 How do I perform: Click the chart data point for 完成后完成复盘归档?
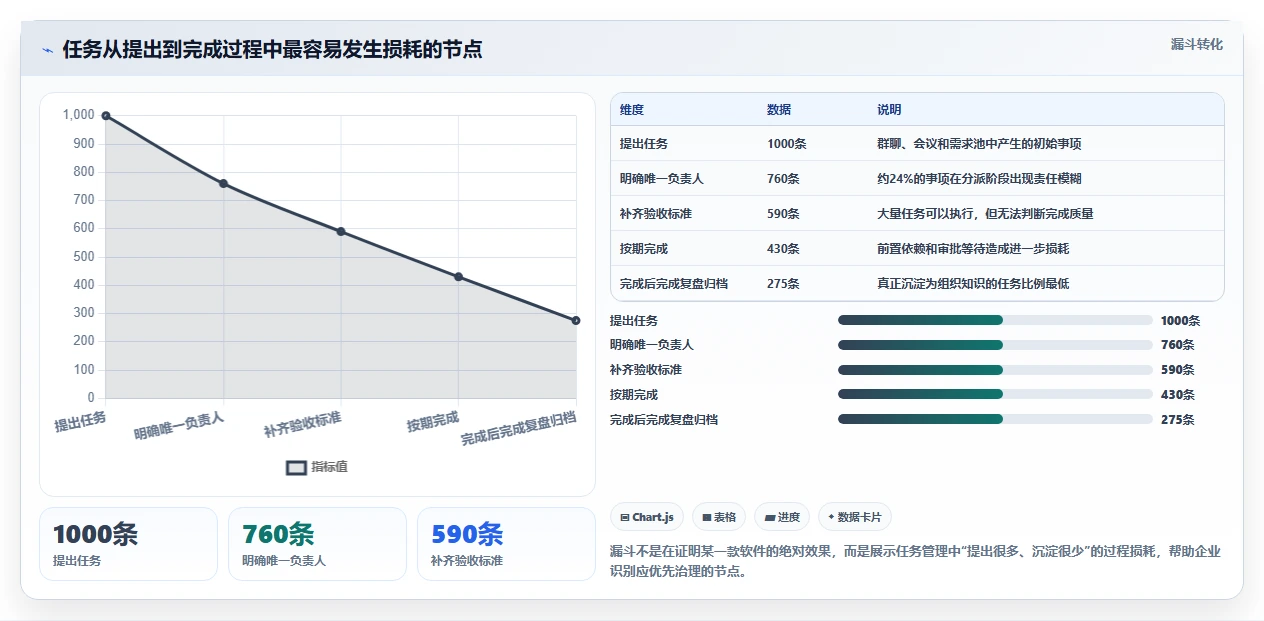point(576,321)
